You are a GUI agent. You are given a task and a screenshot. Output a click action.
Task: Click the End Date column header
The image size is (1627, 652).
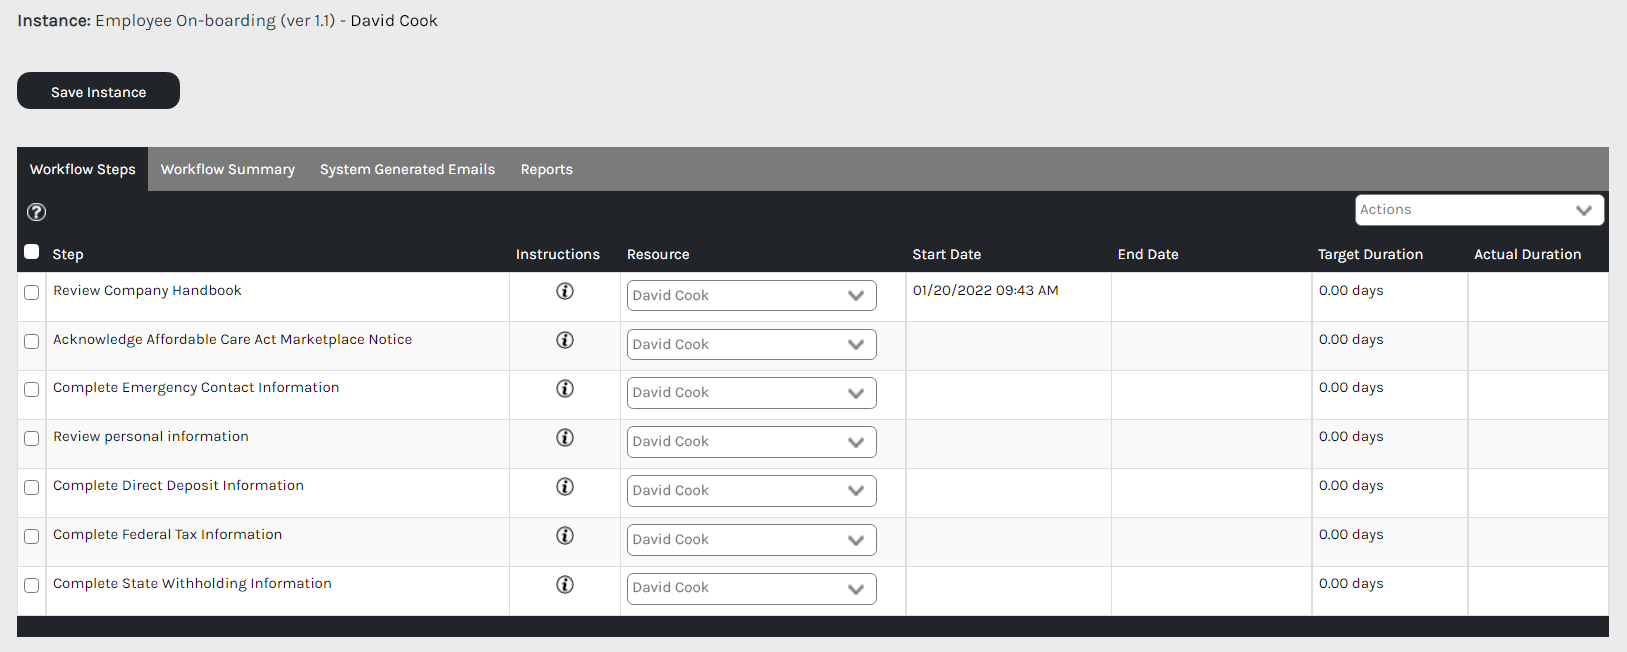1148,254
